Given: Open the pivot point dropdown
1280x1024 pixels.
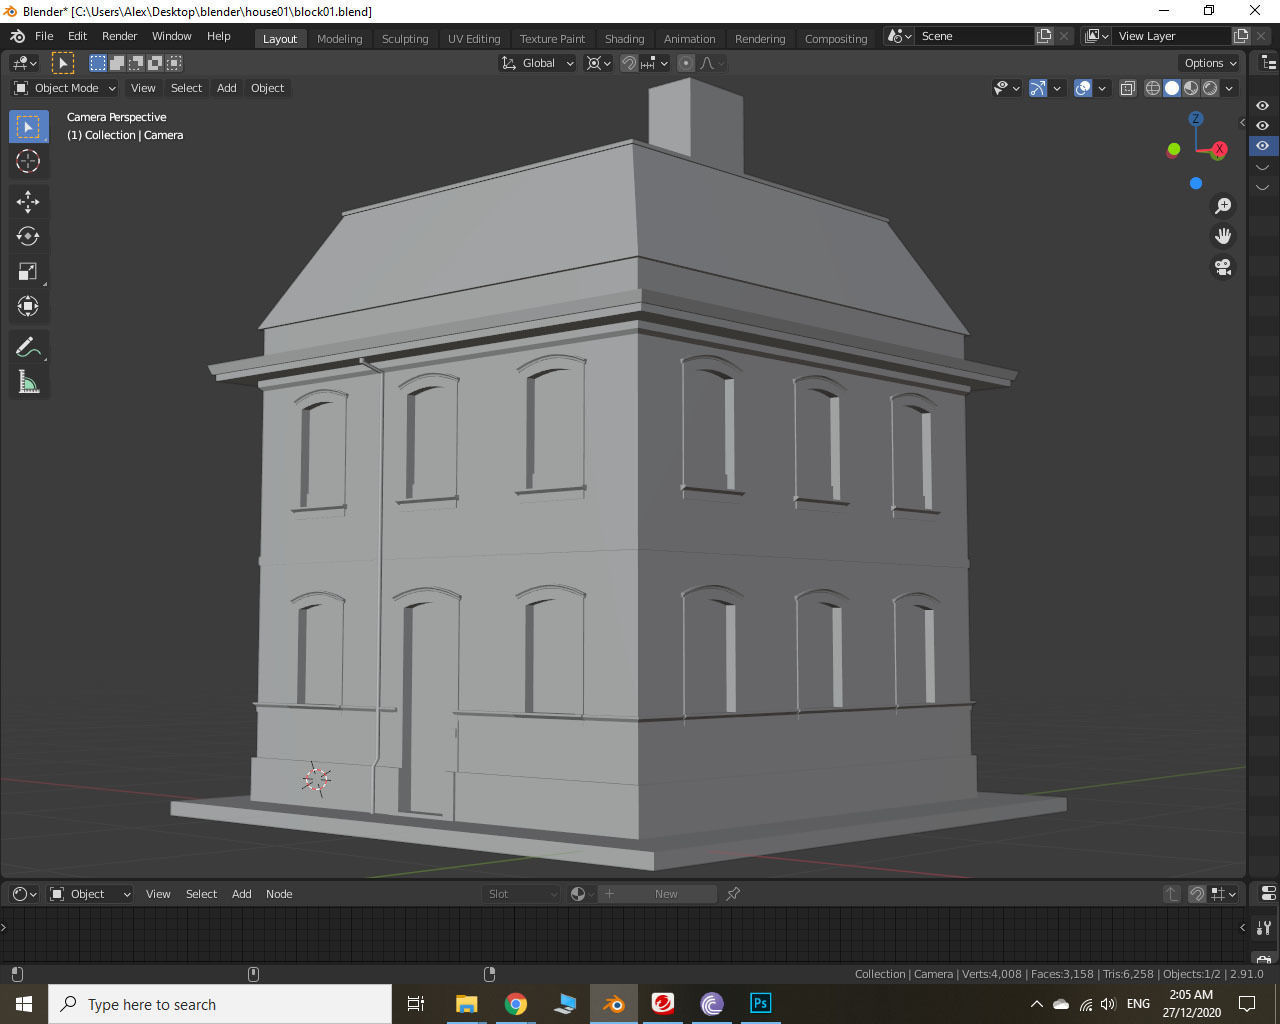Looking at the screenshot, I should click(598, 63).
